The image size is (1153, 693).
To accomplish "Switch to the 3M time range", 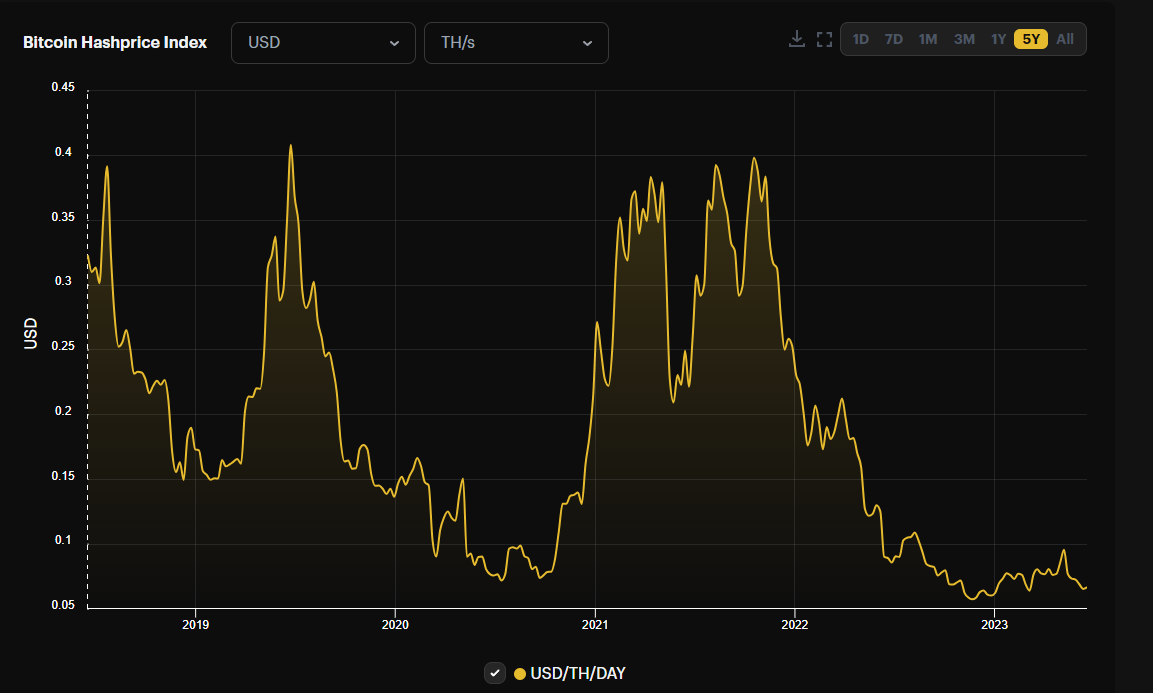I will pos(964,40).
